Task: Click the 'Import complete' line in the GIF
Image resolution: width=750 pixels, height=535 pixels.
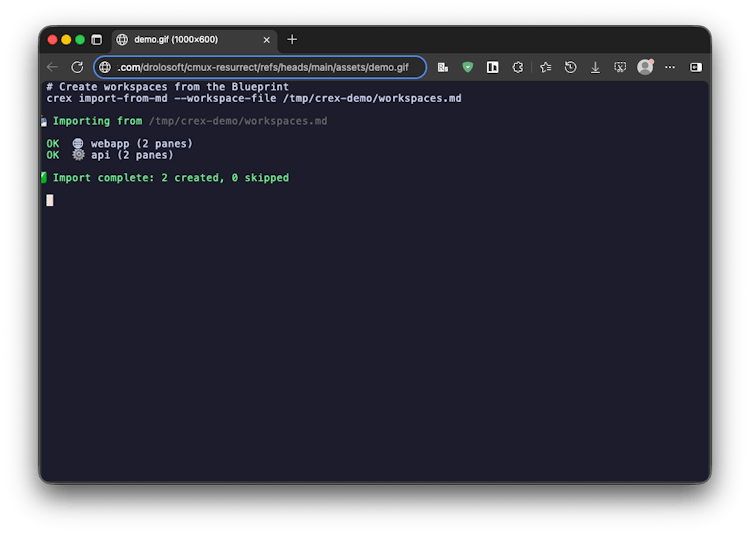Action: (170, 178)
